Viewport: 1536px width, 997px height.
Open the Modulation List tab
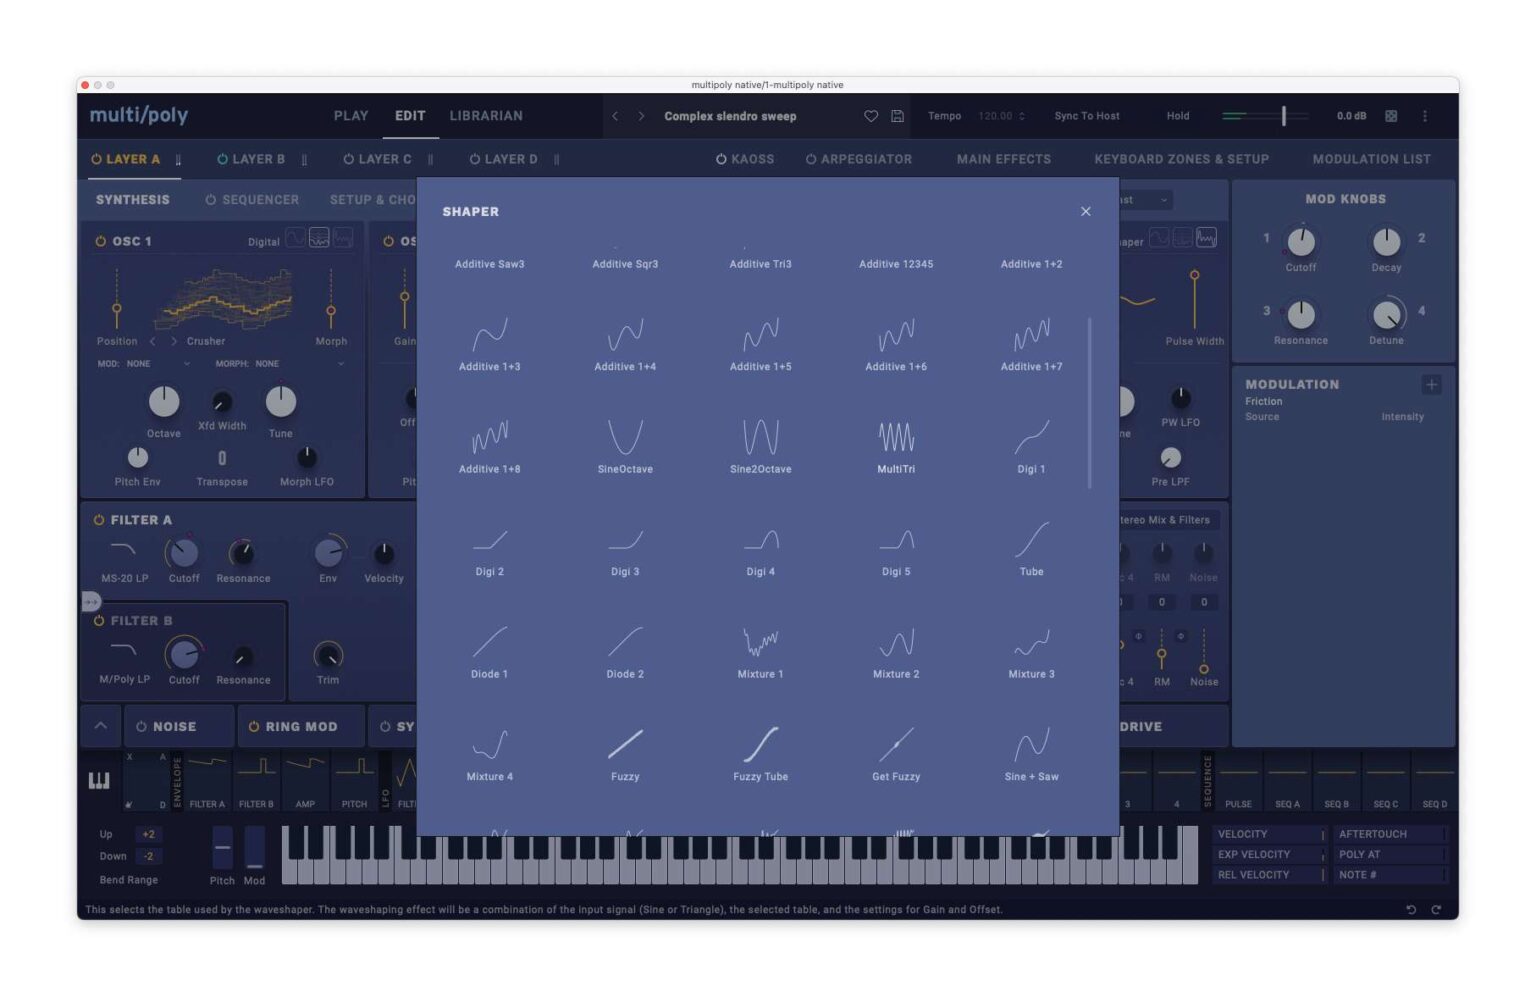[x=1371, y=159]
